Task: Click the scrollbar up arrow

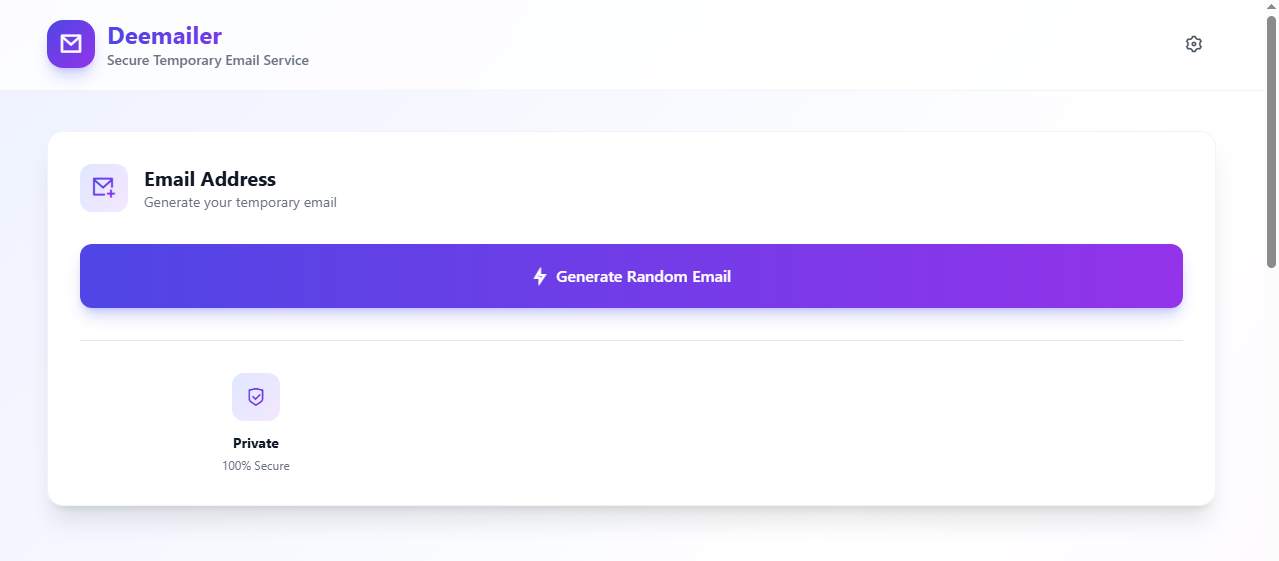Action: [1272, 6]
